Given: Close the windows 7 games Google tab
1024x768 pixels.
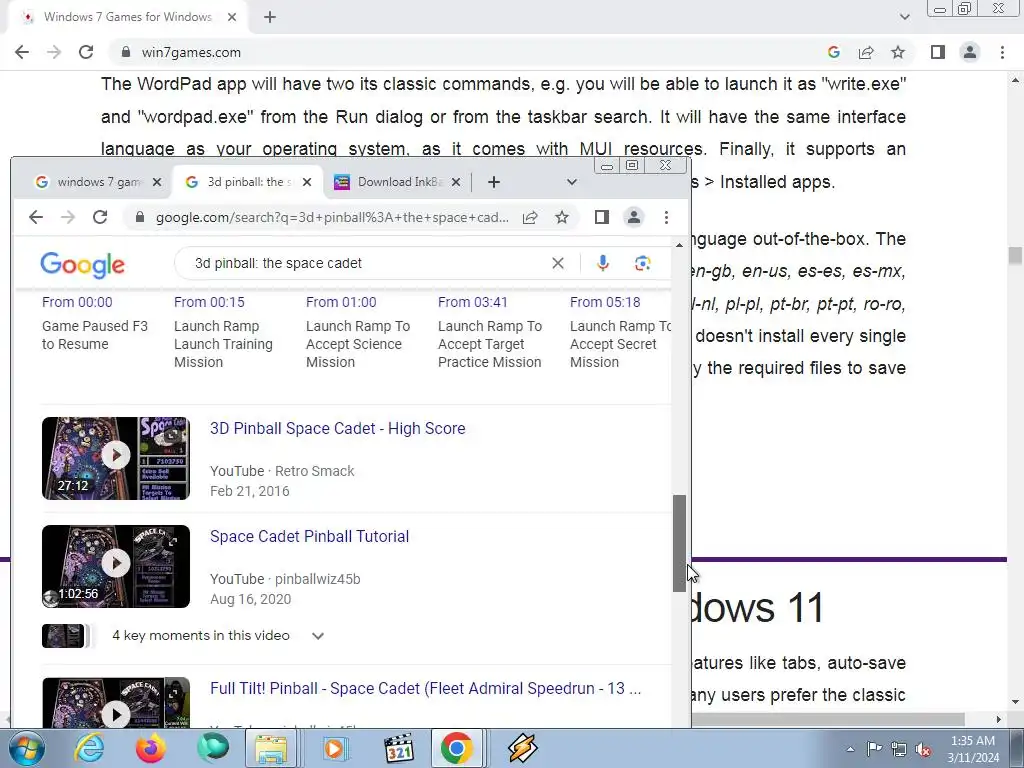Looking at the screenshot, I should 157,182.
